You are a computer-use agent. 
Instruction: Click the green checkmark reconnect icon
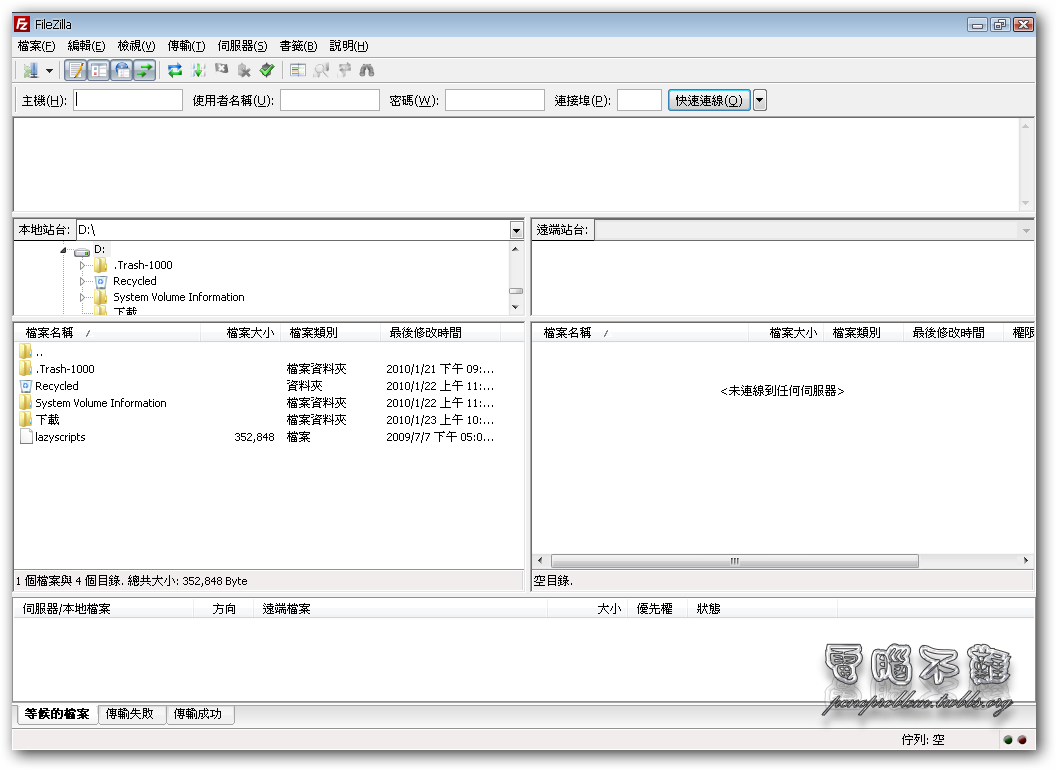pos(267,70)
